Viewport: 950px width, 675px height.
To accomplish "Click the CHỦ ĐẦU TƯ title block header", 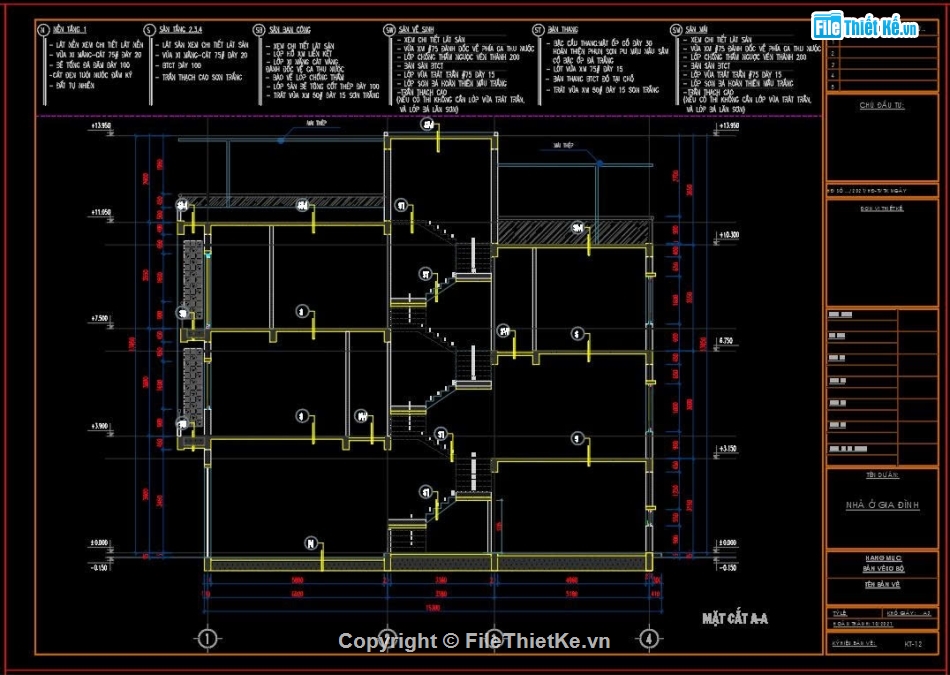I will point(881,106).
